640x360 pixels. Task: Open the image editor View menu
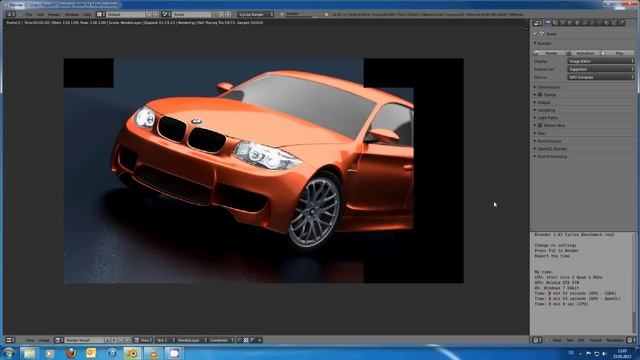tap(30, 340)
